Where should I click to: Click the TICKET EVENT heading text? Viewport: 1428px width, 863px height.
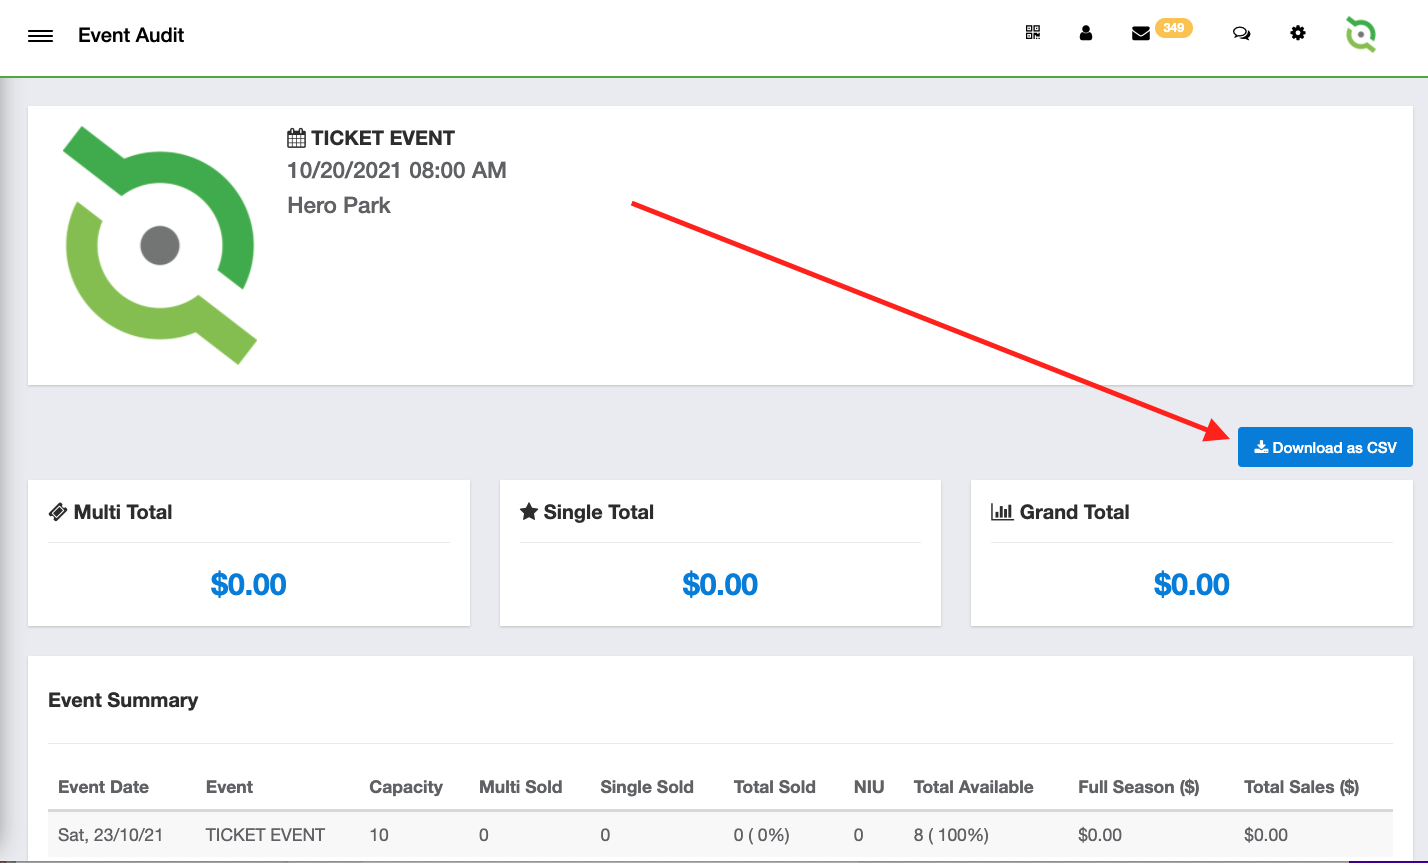383,138
